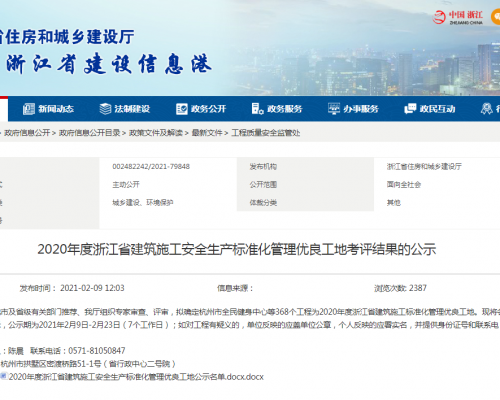Click the 城乡建设、环境保护 value cell
The width and height of the screenshot is (500, 400).
(143, 202)
